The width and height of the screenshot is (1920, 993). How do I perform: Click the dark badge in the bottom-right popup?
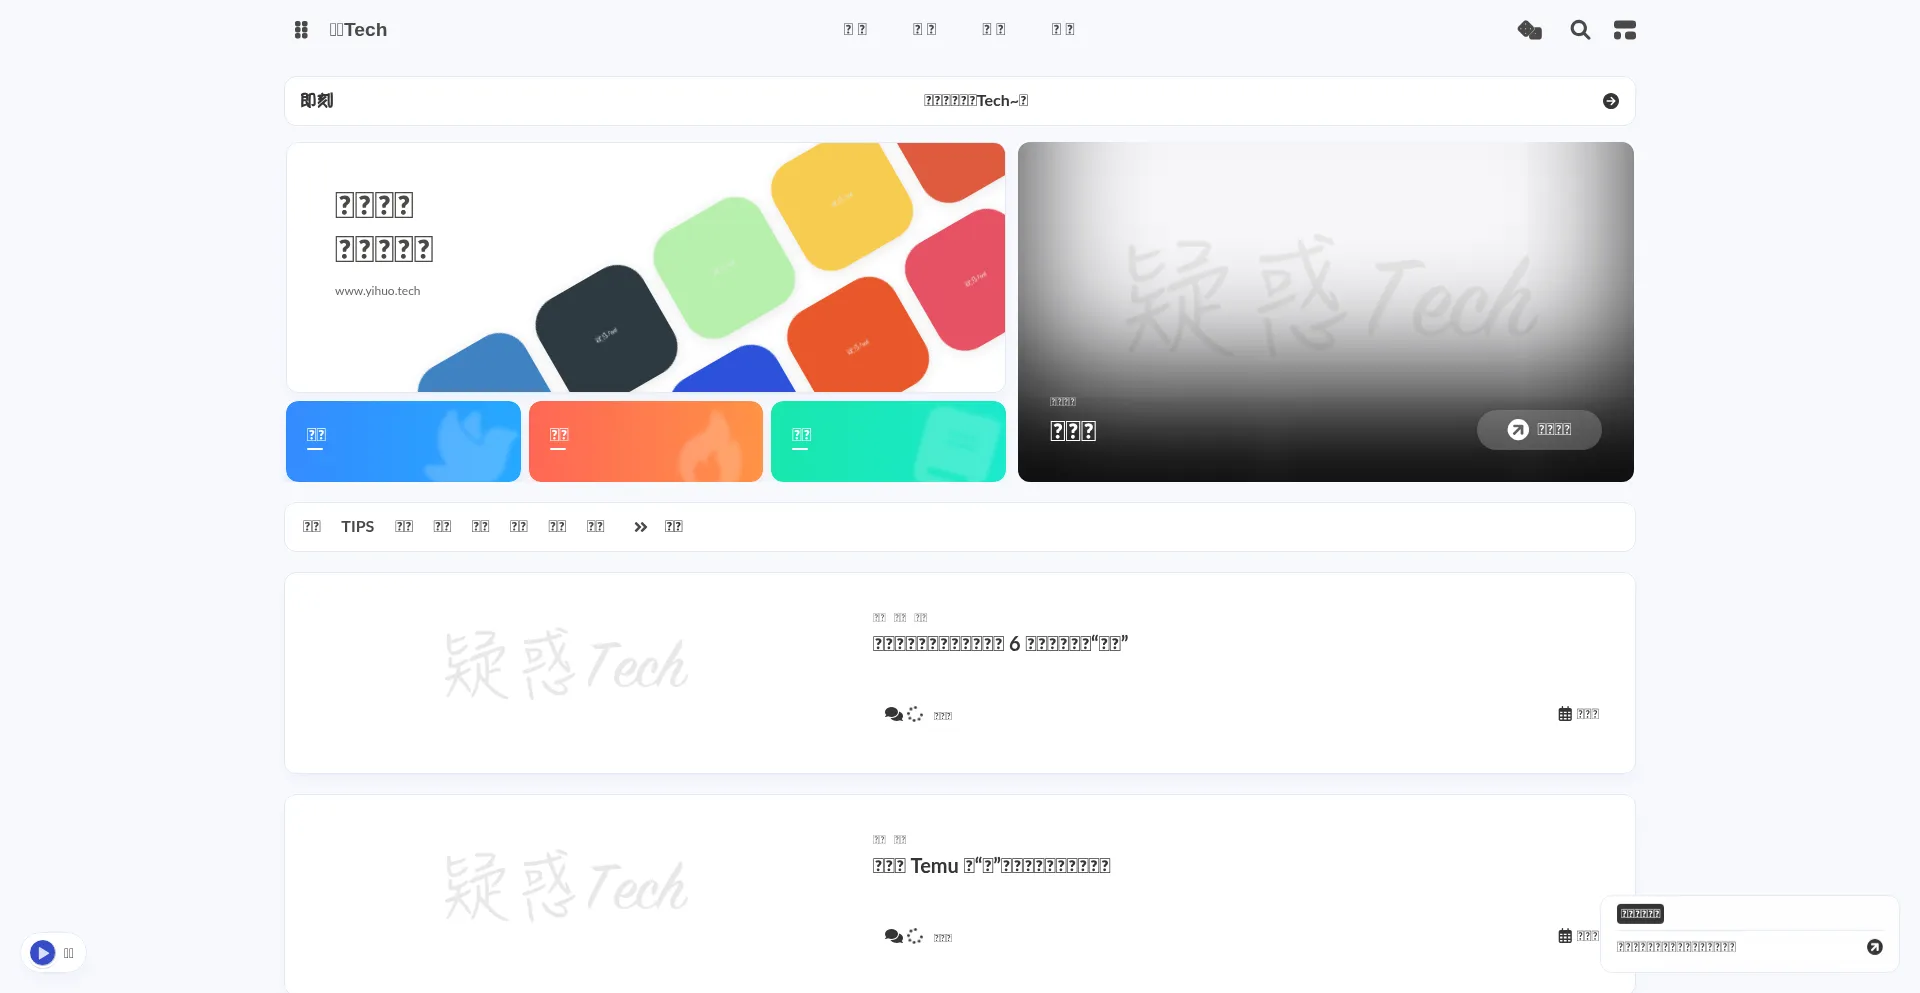[x=1640, y=914]
